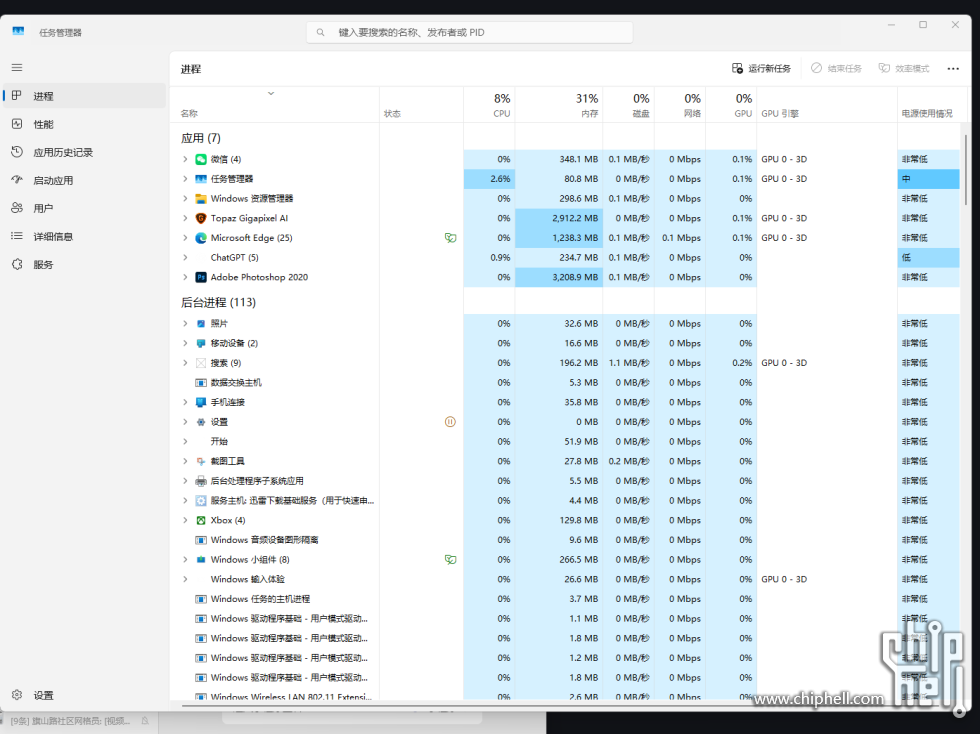Expand the Microsoft Edge (25) process group
The image size is (980, 734).
click(185, 238)
